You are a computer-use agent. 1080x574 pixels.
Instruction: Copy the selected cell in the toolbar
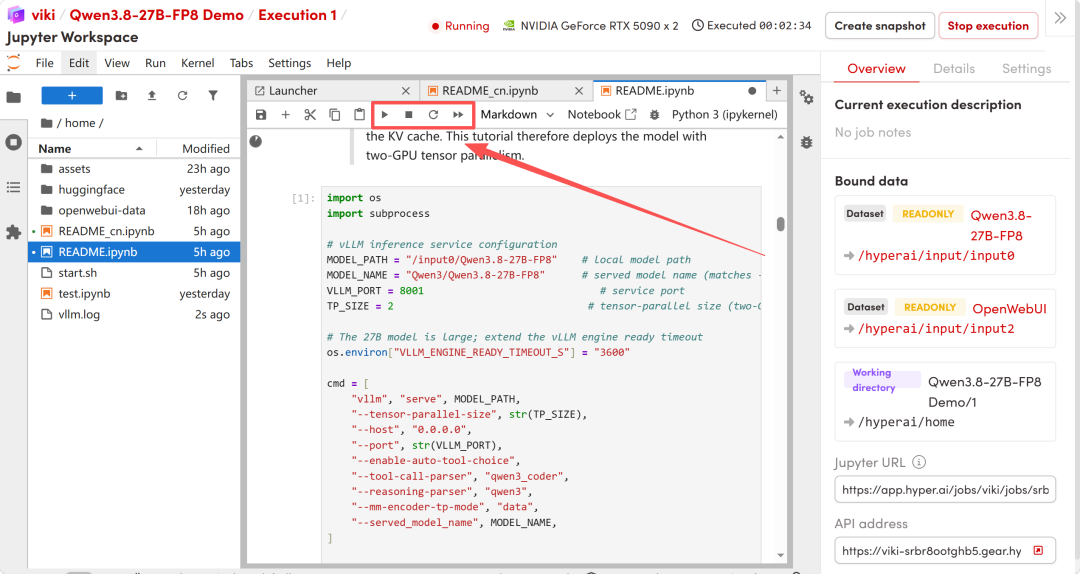335,114
